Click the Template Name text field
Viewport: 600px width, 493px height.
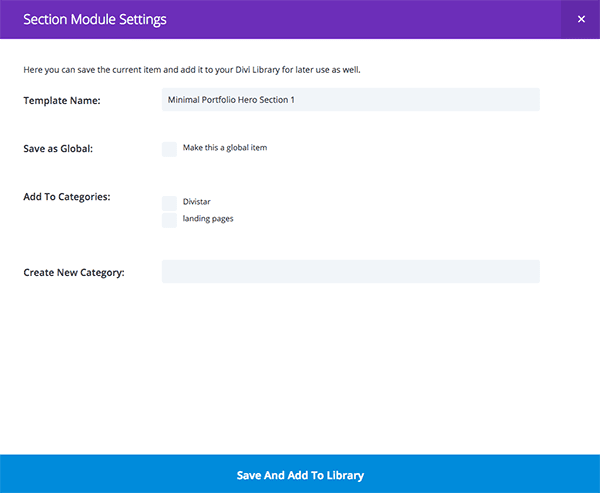[x=350, y=100]
